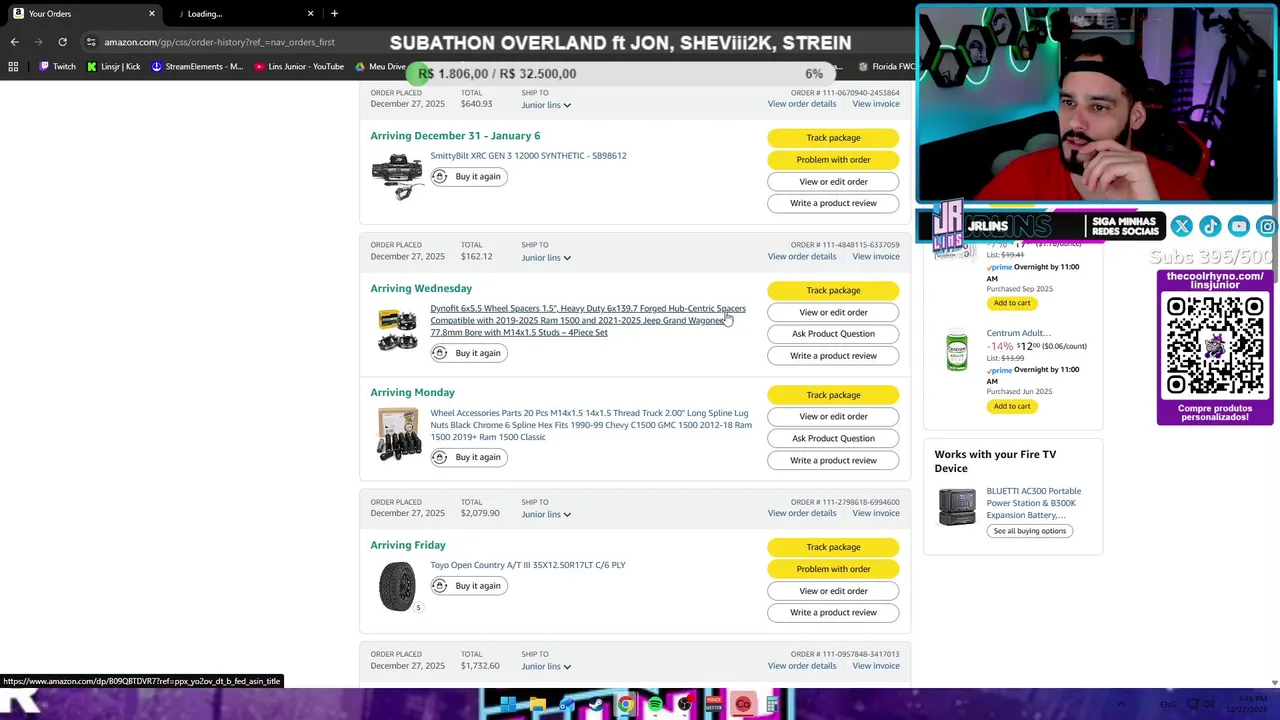
Task: Add Centrum Adult to cart
Action: (1012, 406)
